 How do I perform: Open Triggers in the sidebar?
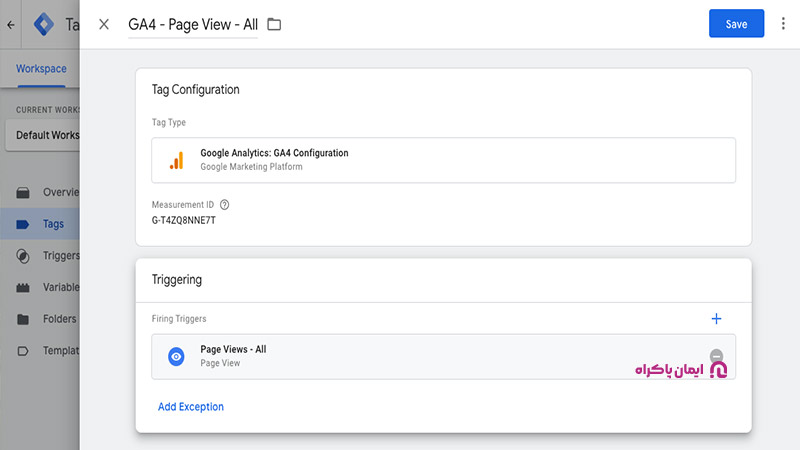(x=40, y=256)
